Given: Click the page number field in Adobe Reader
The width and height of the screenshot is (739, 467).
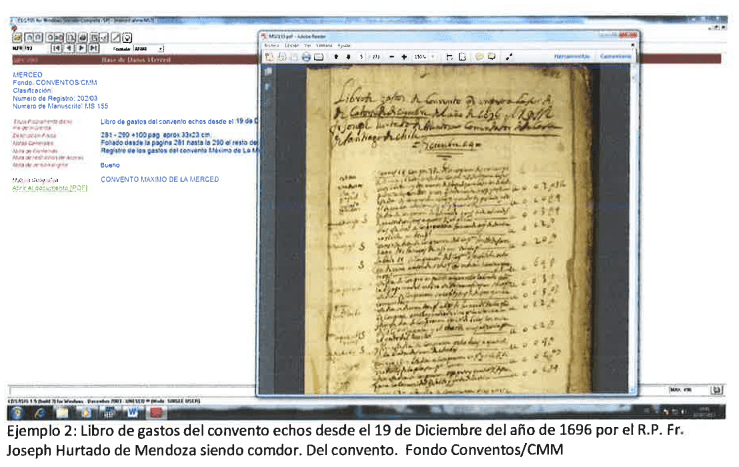Looking at the screenshot, I should click(x=362, y=57).
